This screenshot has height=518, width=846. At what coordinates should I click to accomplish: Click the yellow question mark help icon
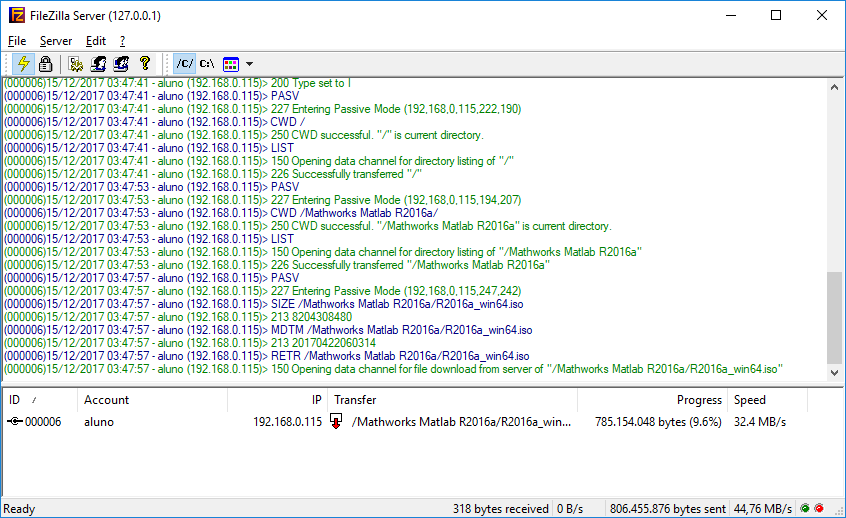(144, 64)
